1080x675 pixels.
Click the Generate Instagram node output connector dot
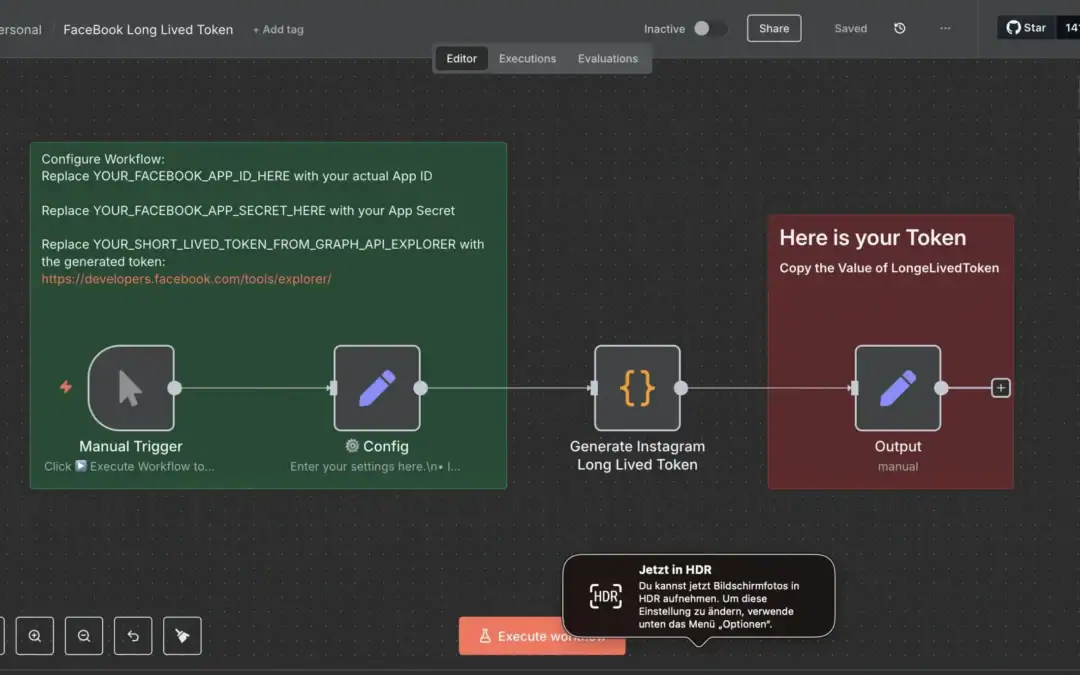coord(681,388)
